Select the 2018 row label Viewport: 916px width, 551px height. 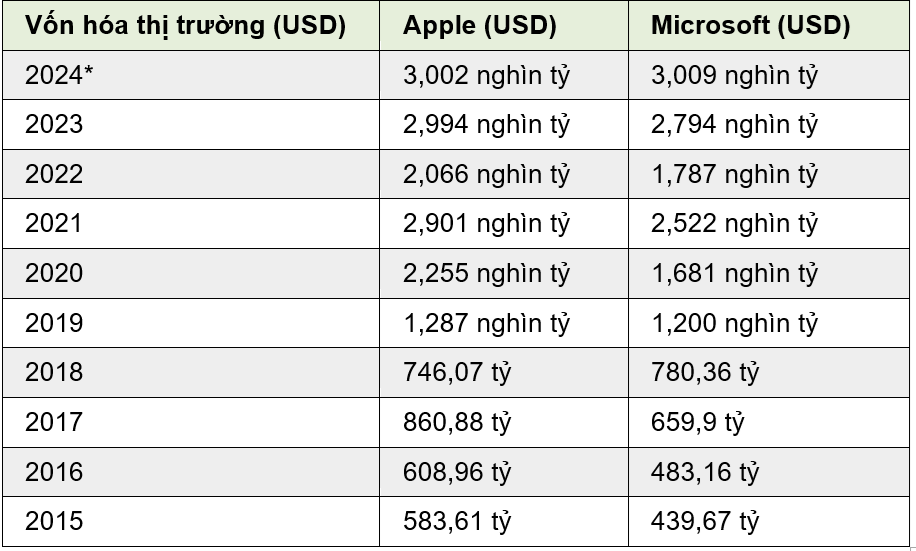point(54,372)
